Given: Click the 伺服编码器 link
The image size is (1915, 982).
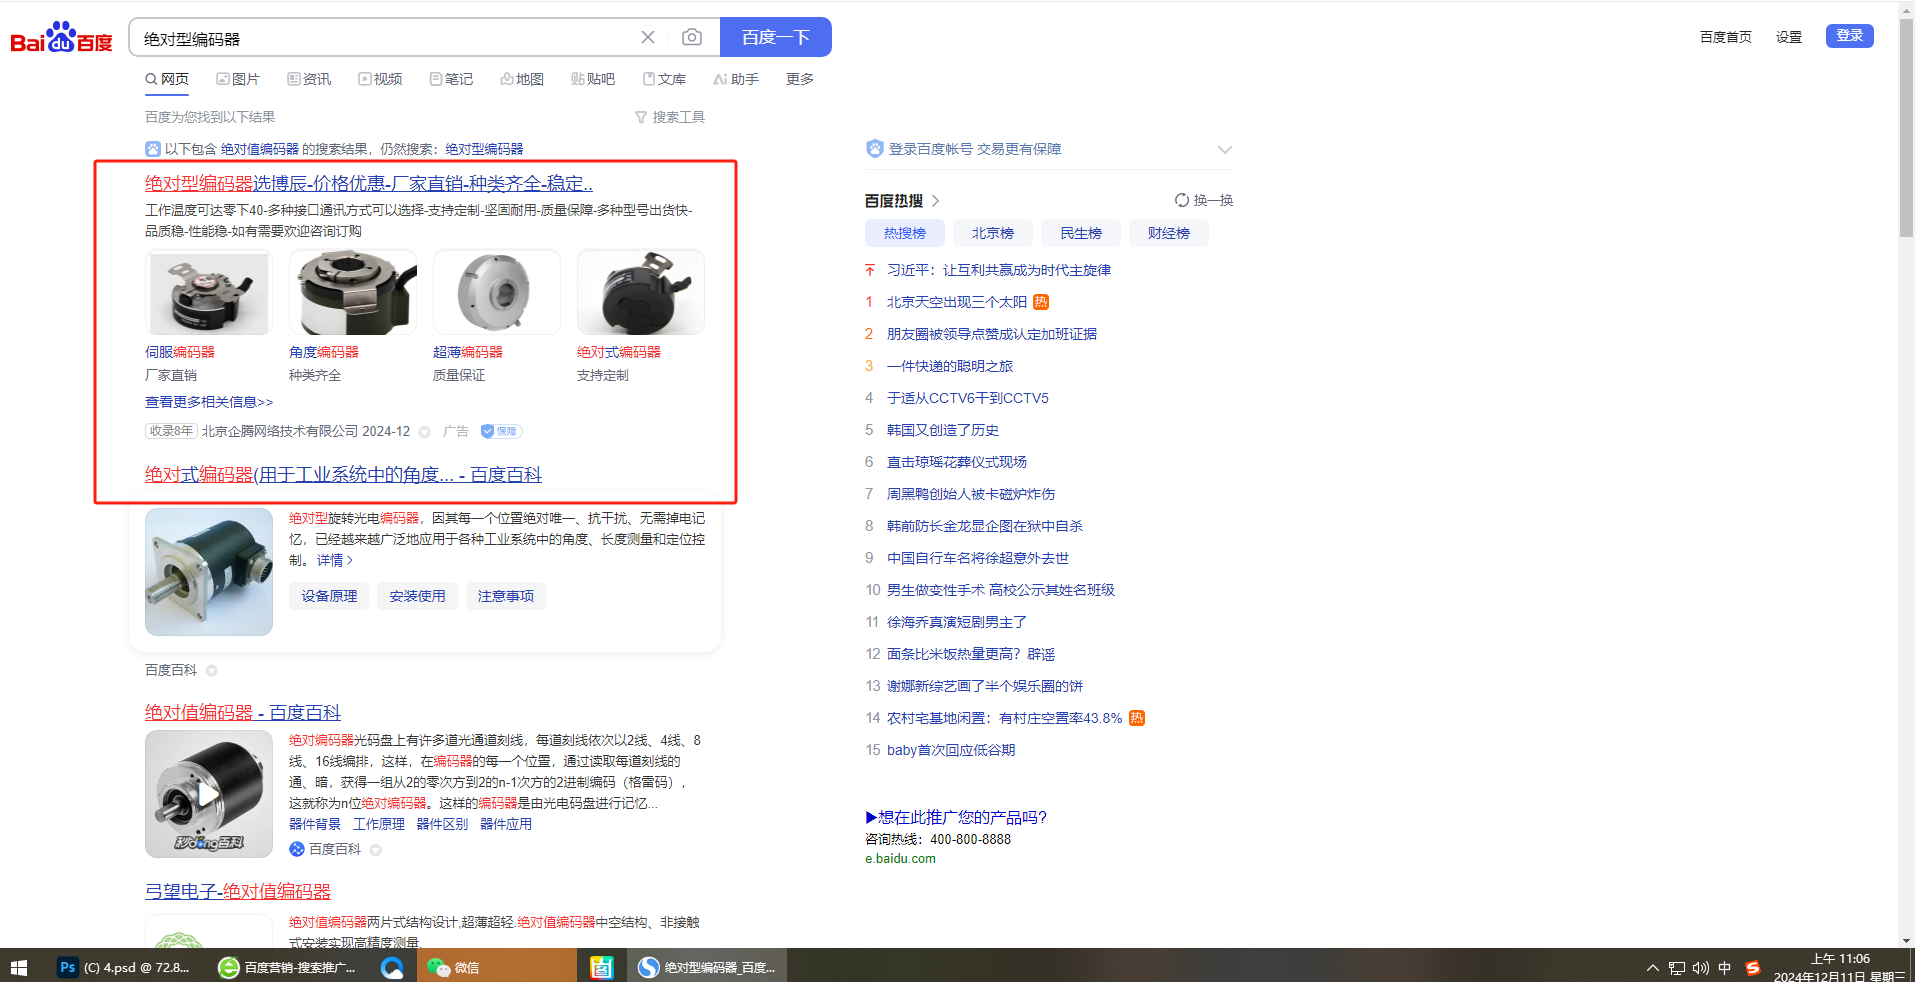Looking at the screenshot, I should pyautogui.click(x=180, y=352).
